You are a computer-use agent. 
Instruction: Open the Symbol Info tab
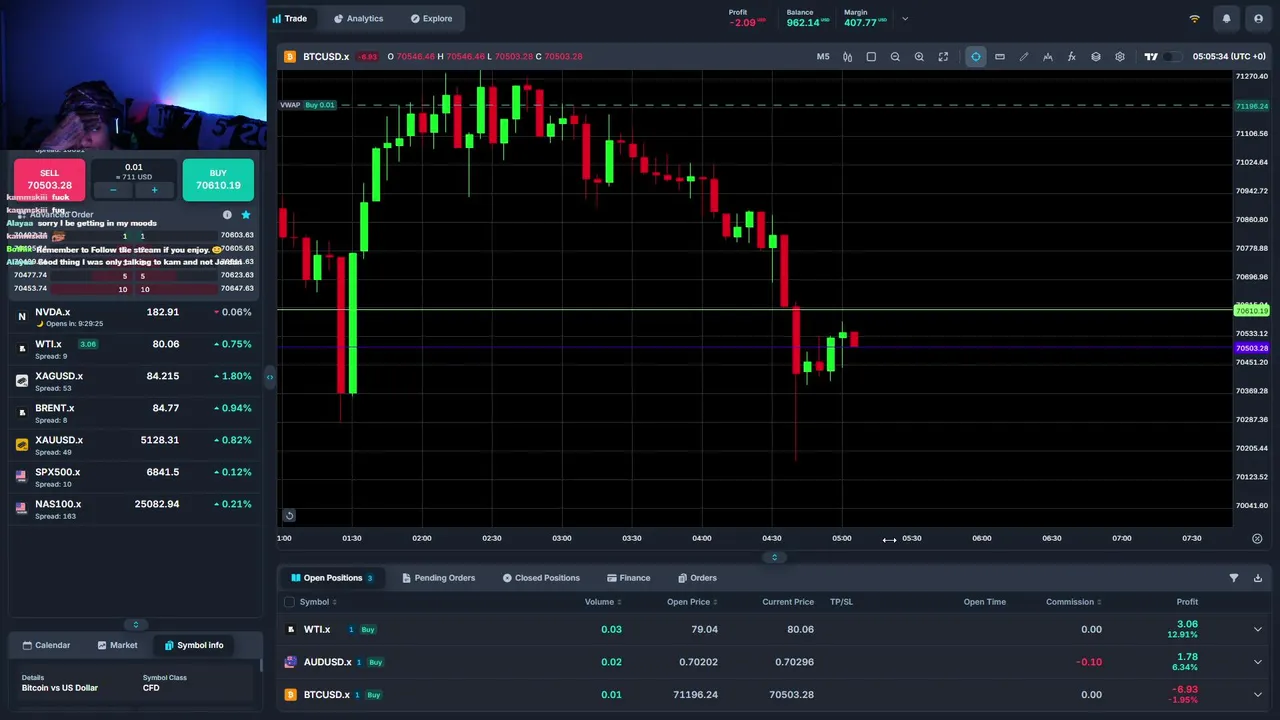(x=194, y=645)
